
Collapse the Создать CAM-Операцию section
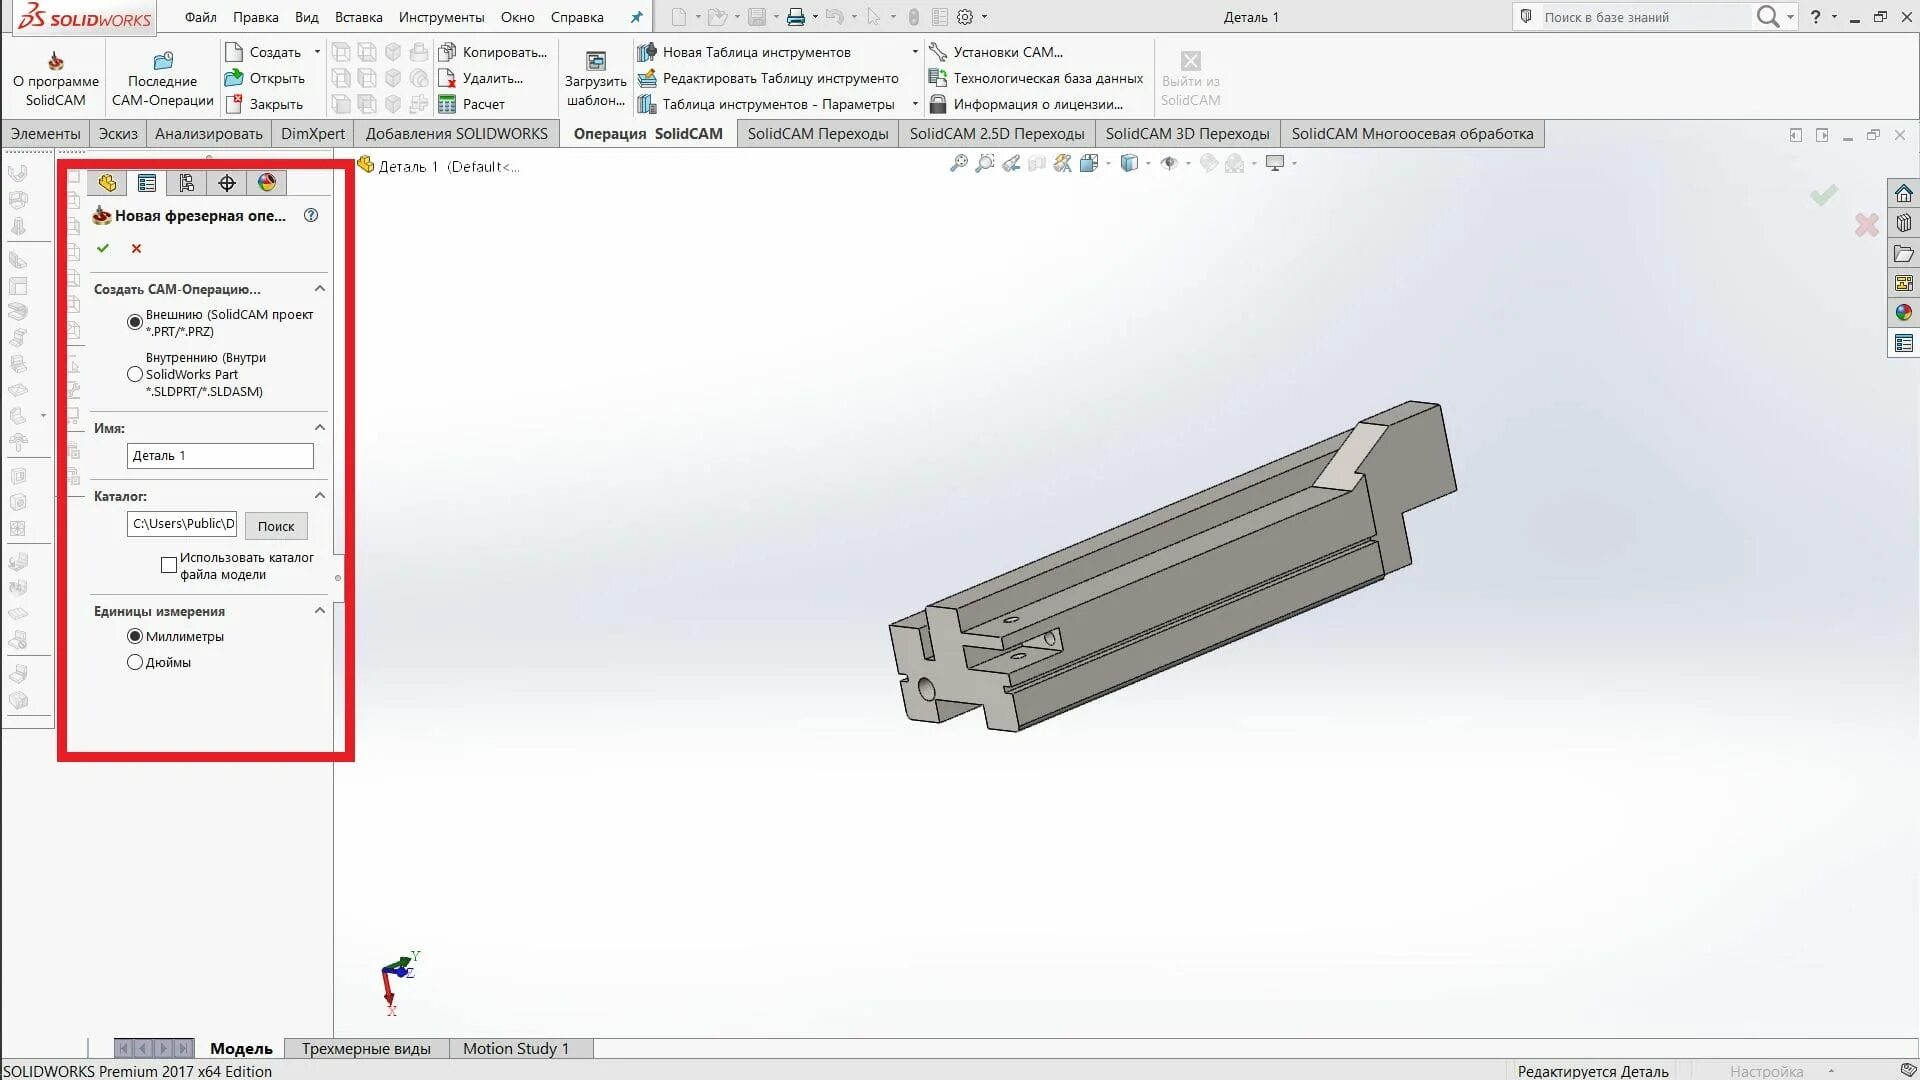point(320,288)
